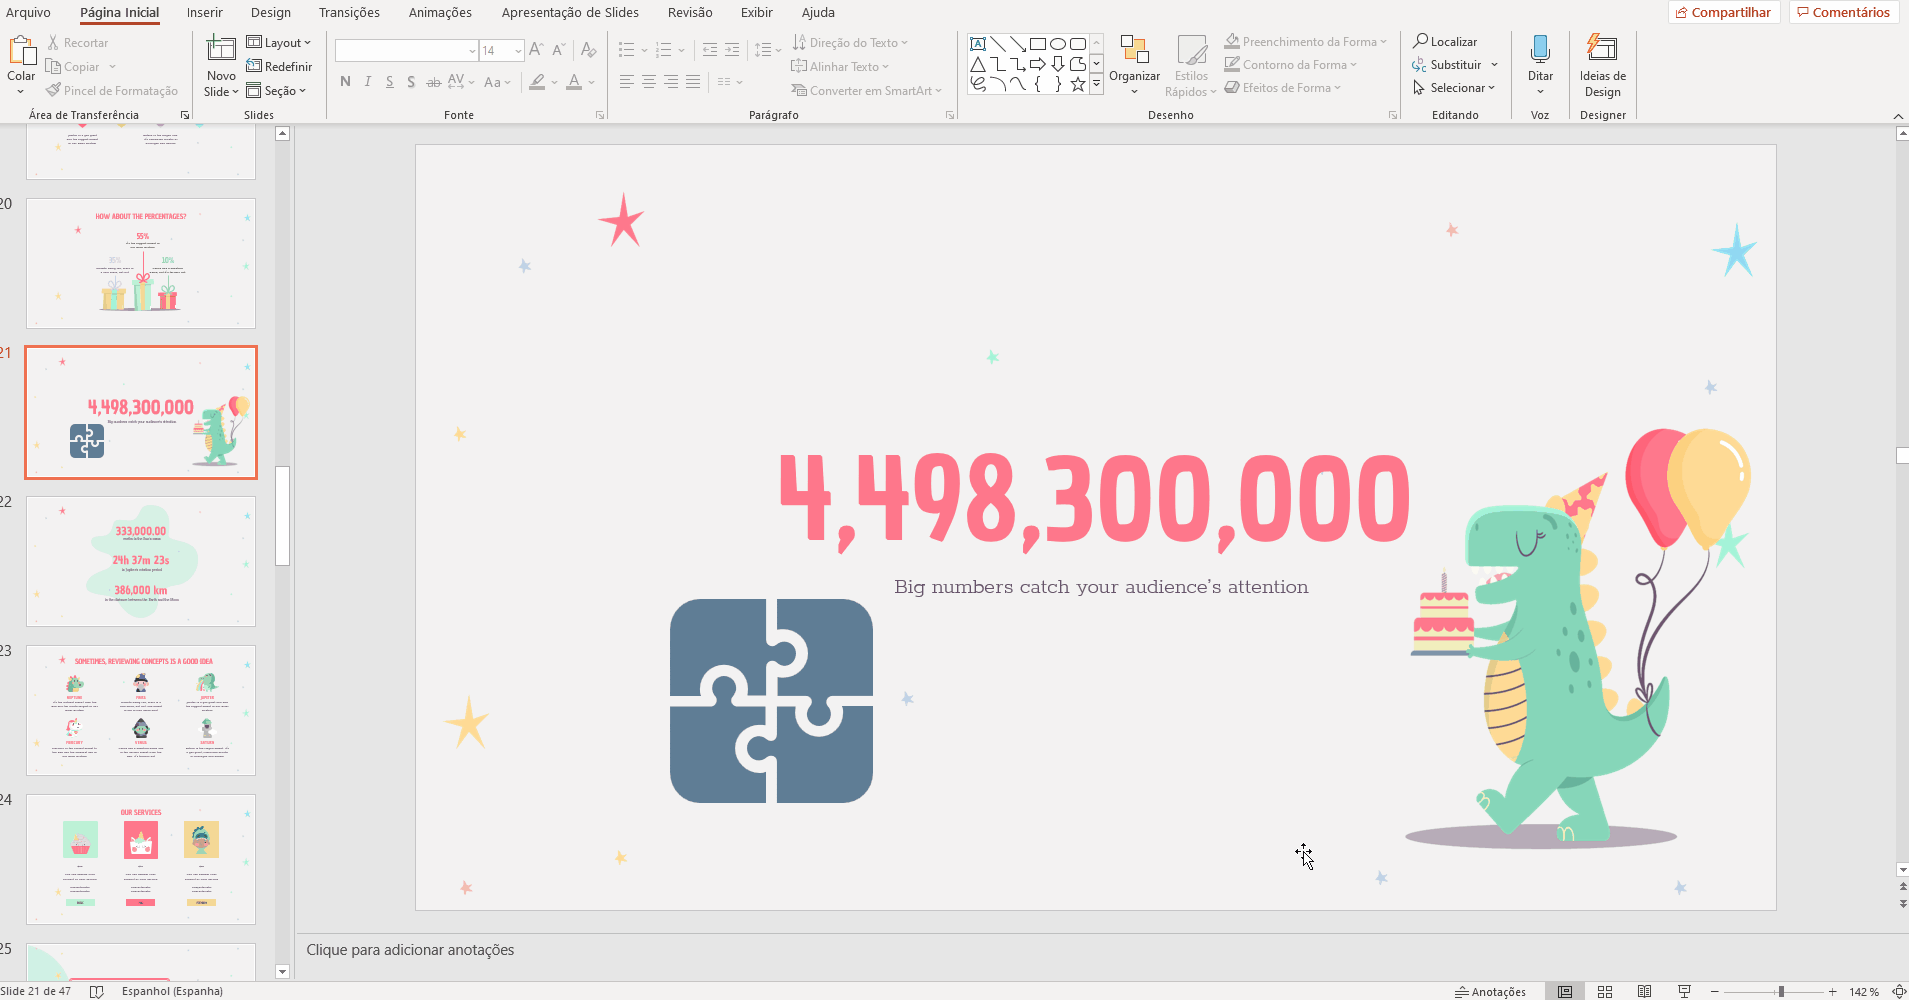
Task: Select the puzzle piece graphic on slide
Action: pos(771,700)
